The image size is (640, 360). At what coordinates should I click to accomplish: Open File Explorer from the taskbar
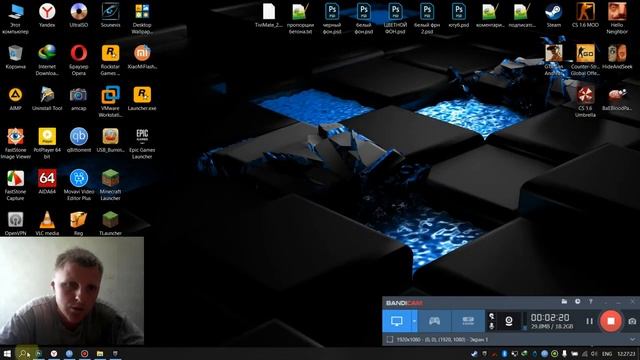[100, 353]
